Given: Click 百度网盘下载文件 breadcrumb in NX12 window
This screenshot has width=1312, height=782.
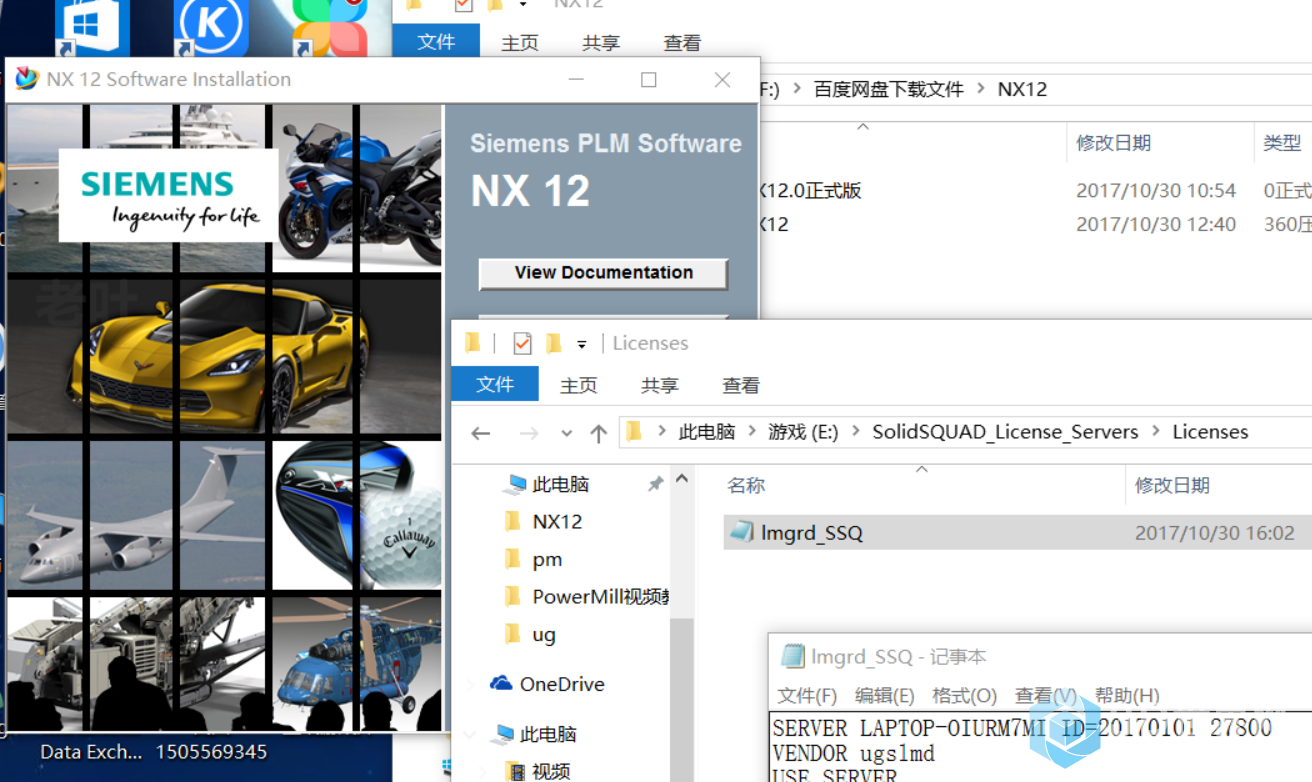Looking at the screenshot, I should click(889, 89).
